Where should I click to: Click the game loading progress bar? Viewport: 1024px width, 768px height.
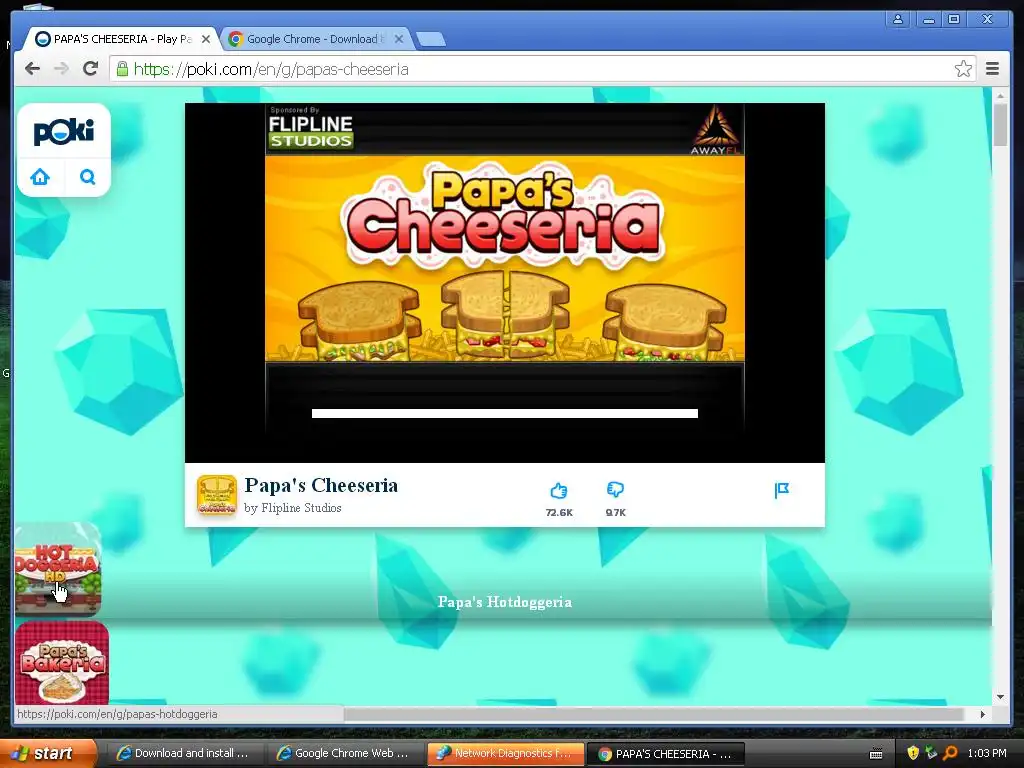coord(505,413)
